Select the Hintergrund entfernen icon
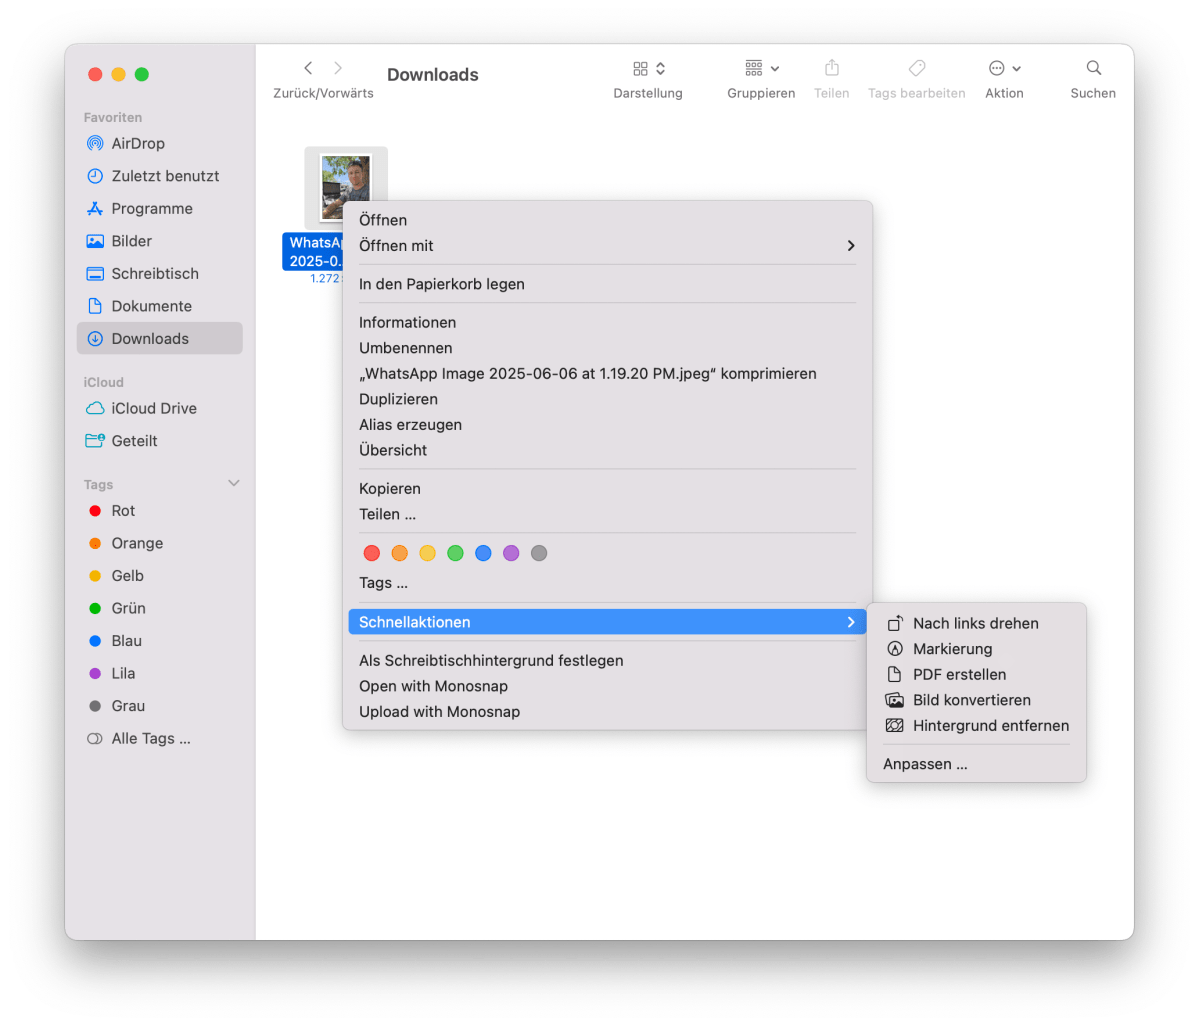This screenshot has height=1026, width=1199. (893, 725)
